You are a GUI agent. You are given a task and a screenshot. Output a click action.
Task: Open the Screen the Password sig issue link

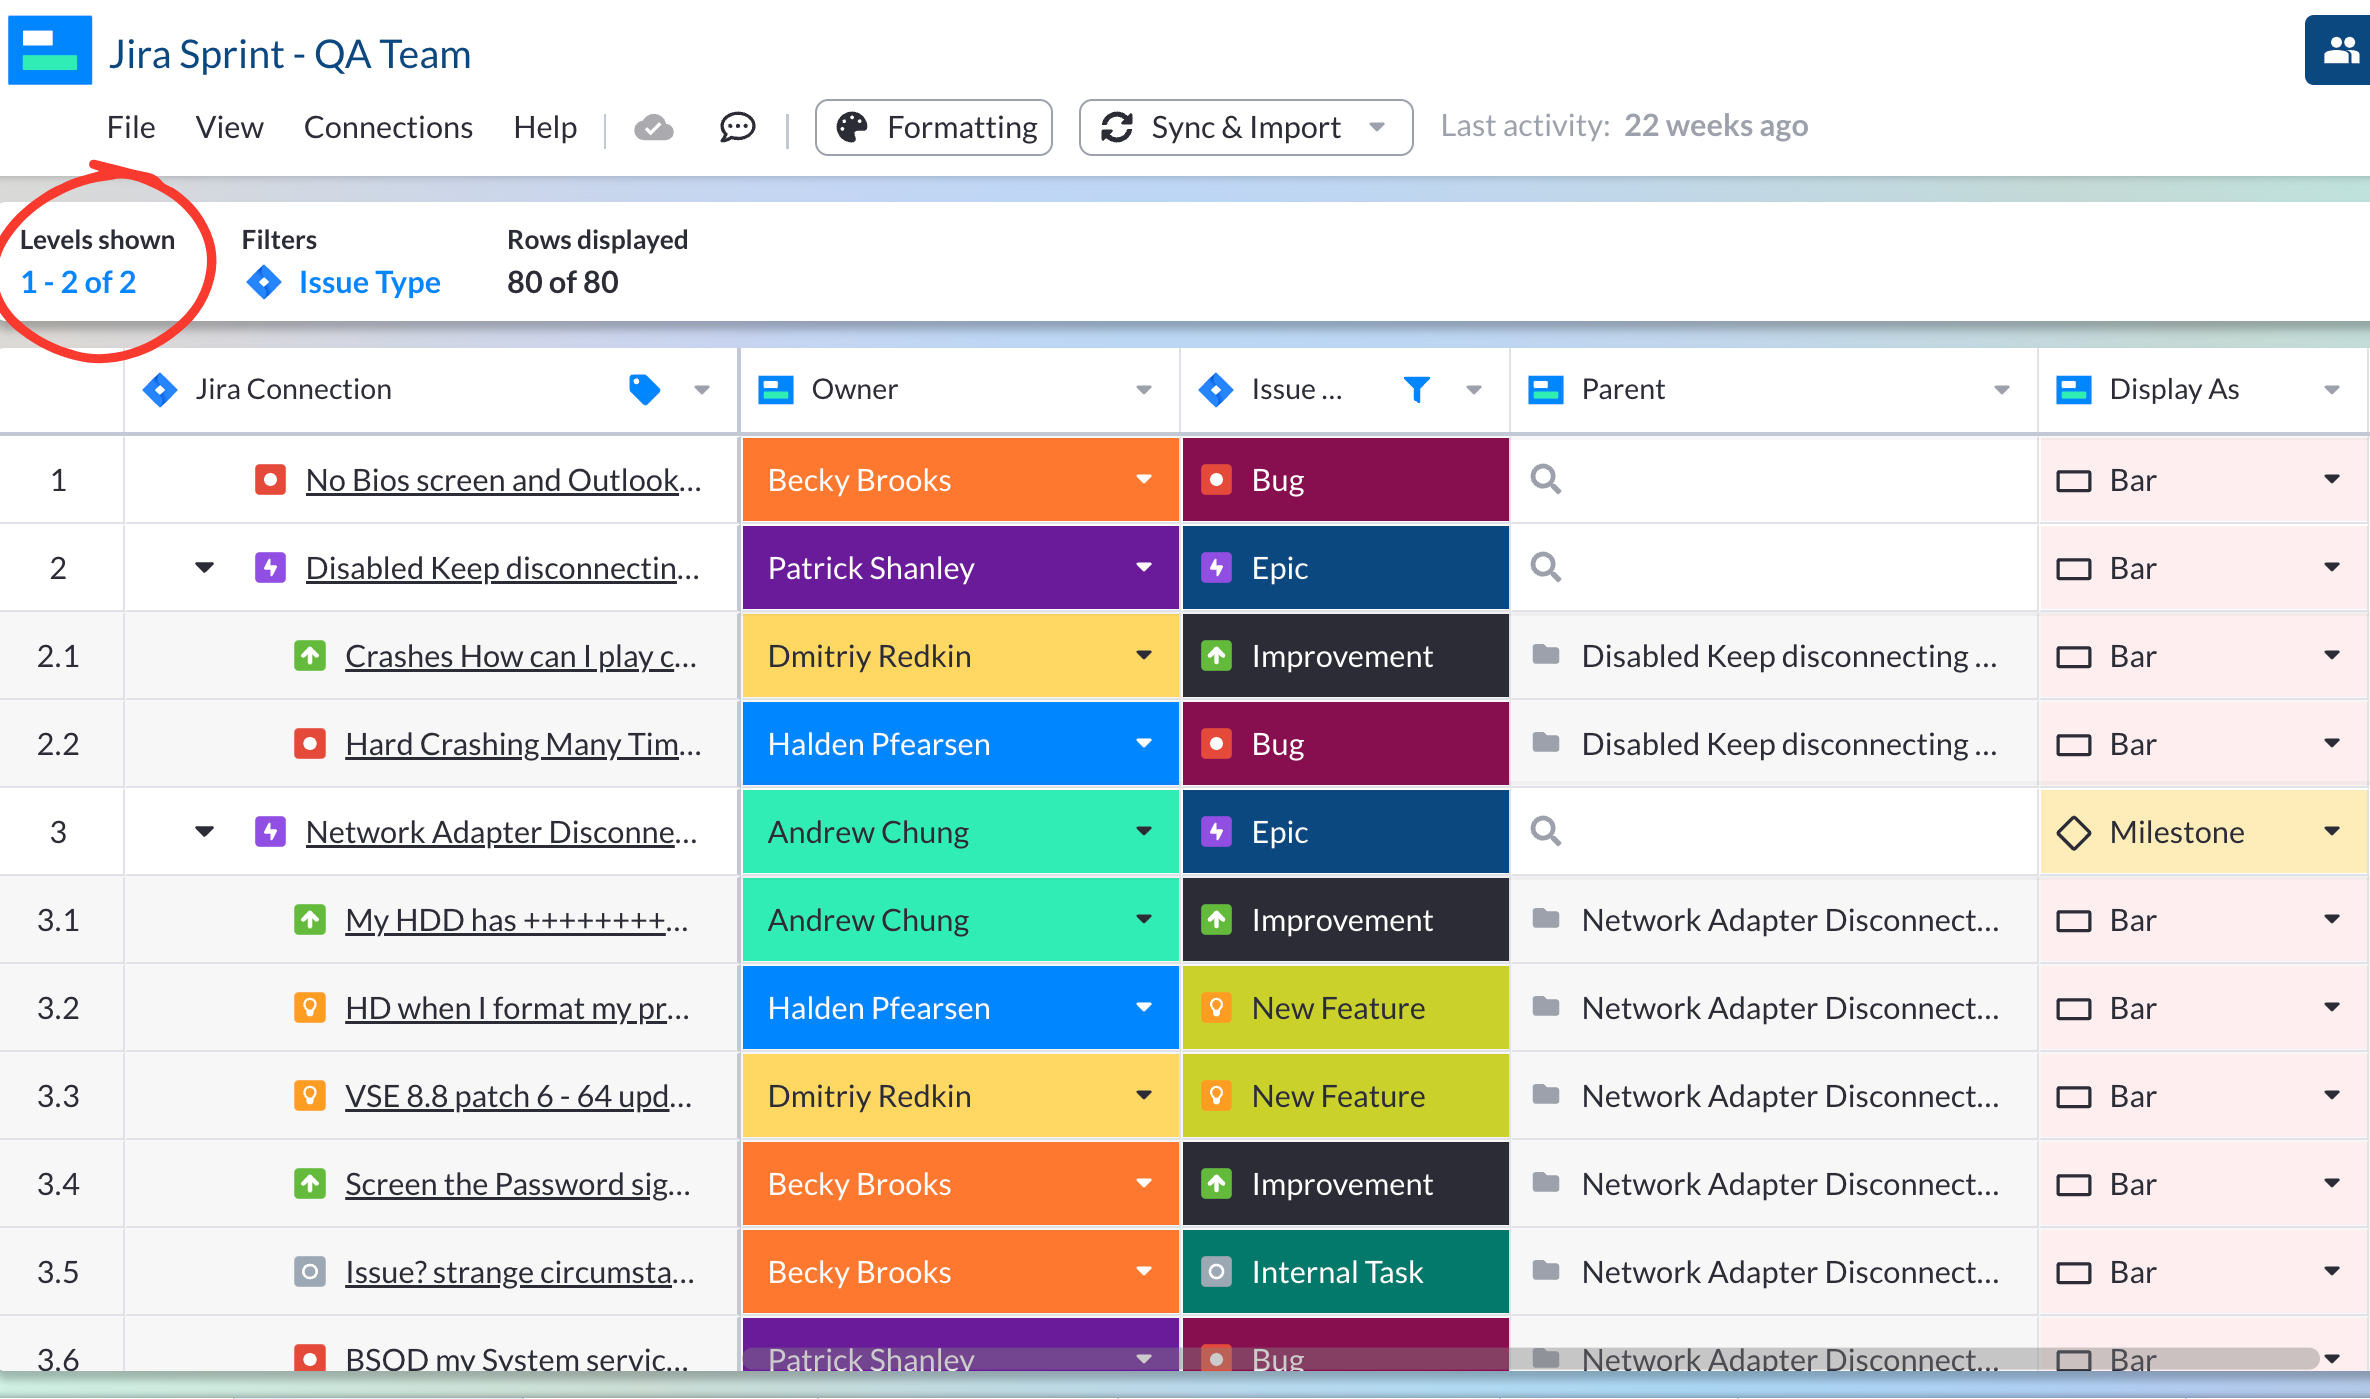518,1184
